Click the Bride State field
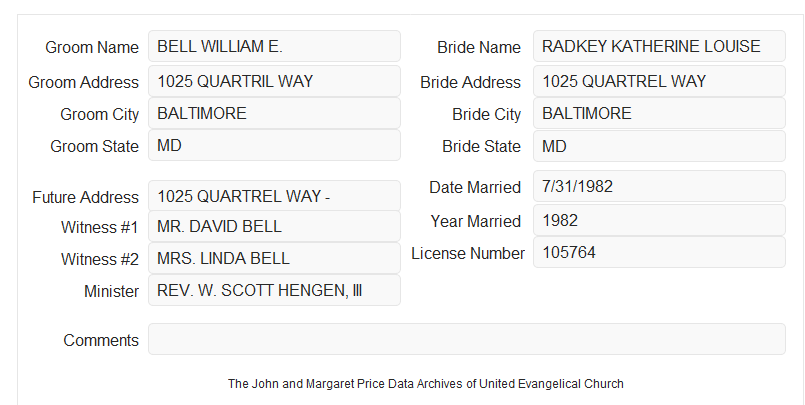Screen dimensions: 805x405 [659, 146]
